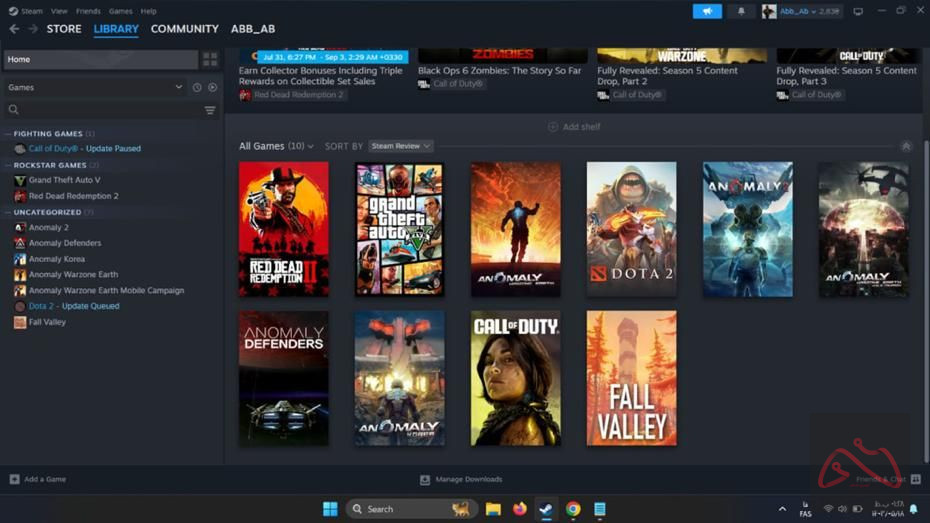Open File Explorer from taskbar
930x523 pixels.
[x=493, y=509]
